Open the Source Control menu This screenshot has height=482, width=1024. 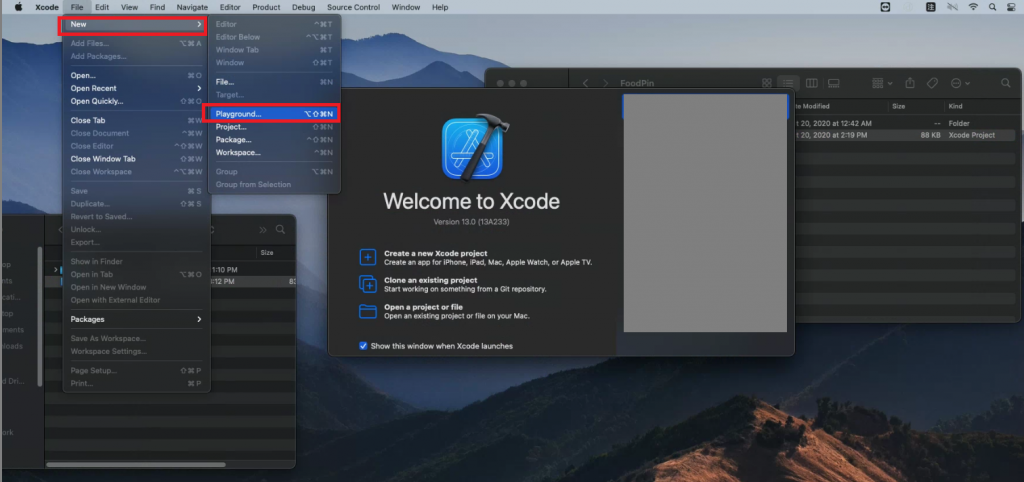pyautogui.click(x=355, y=7)
